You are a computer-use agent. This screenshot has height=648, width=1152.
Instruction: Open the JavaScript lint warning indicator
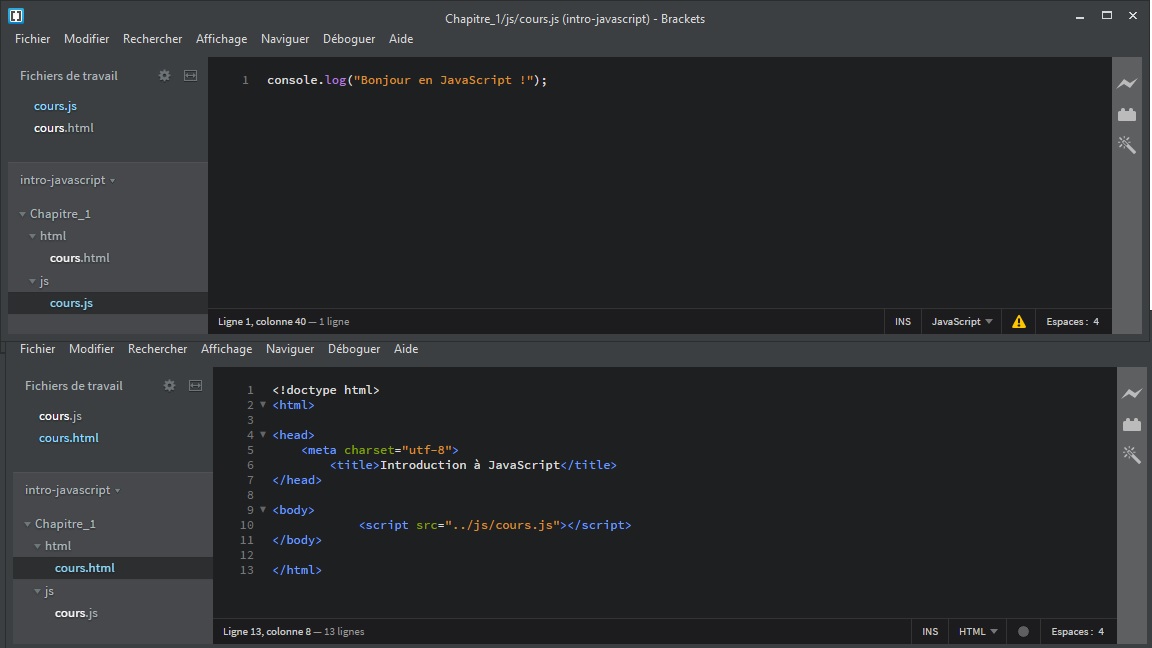click(1018, 321)
